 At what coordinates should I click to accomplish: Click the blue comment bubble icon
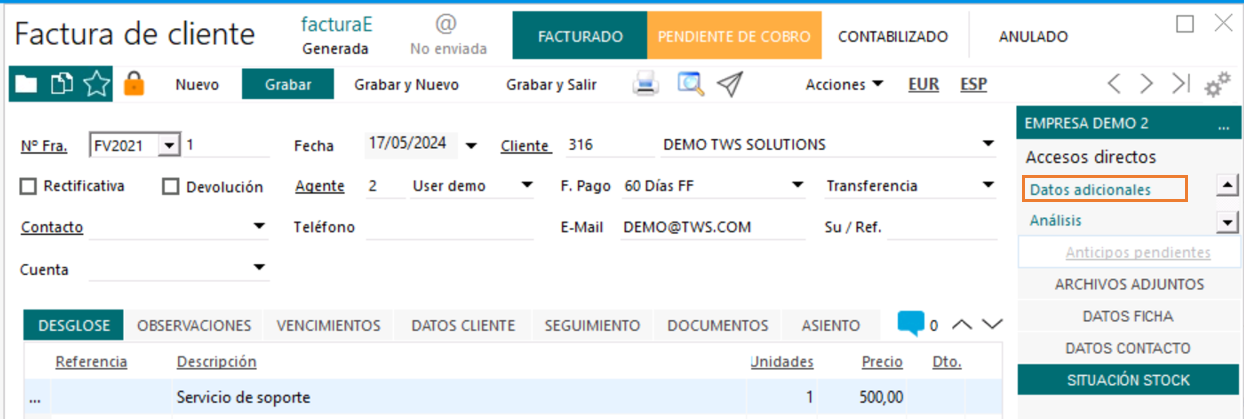click(x=910, y=324)
